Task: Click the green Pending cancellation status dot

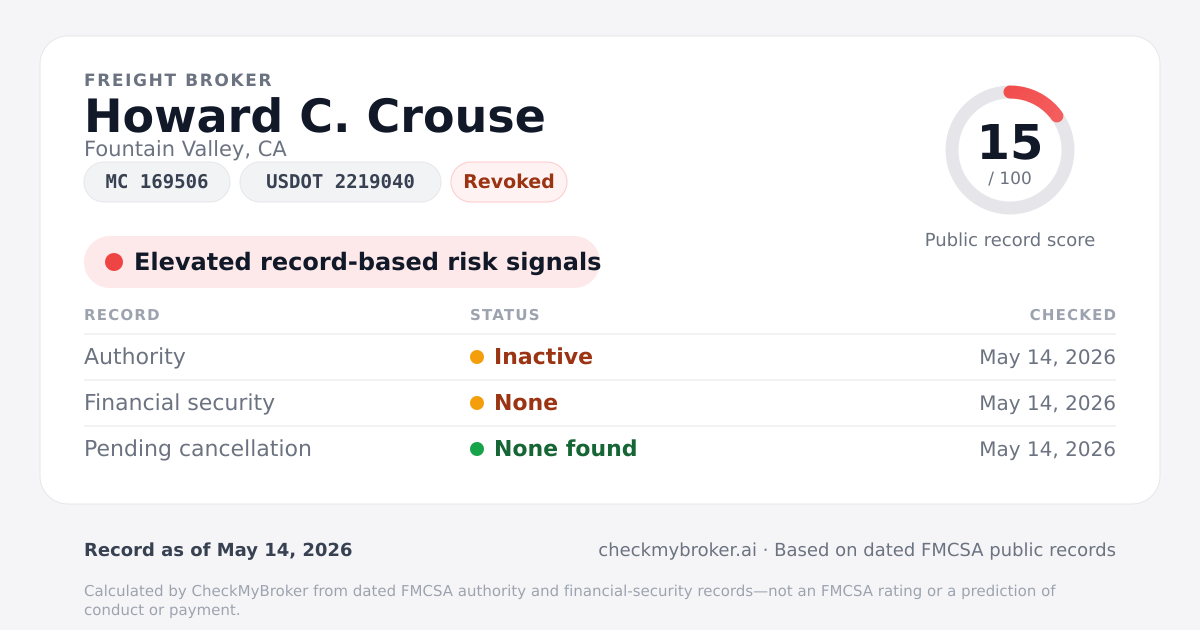Action: pyautogui.click(x=477, y=449)
